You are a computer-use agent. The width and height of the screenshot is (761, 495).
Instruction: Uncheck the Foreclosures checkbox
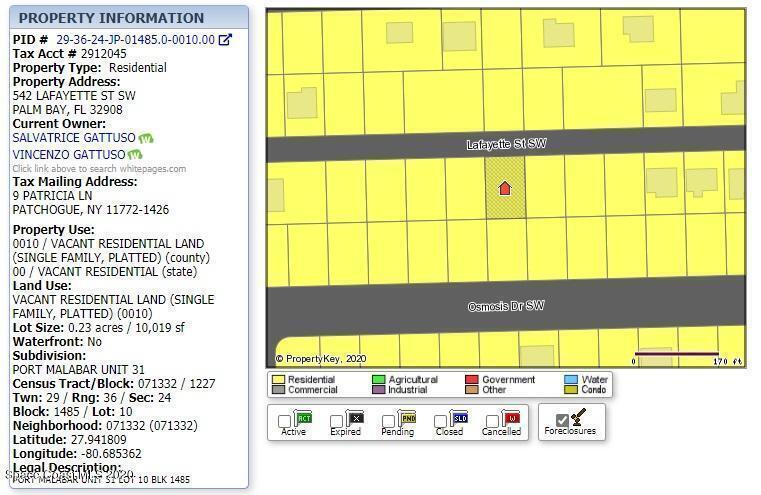[561, 420]
